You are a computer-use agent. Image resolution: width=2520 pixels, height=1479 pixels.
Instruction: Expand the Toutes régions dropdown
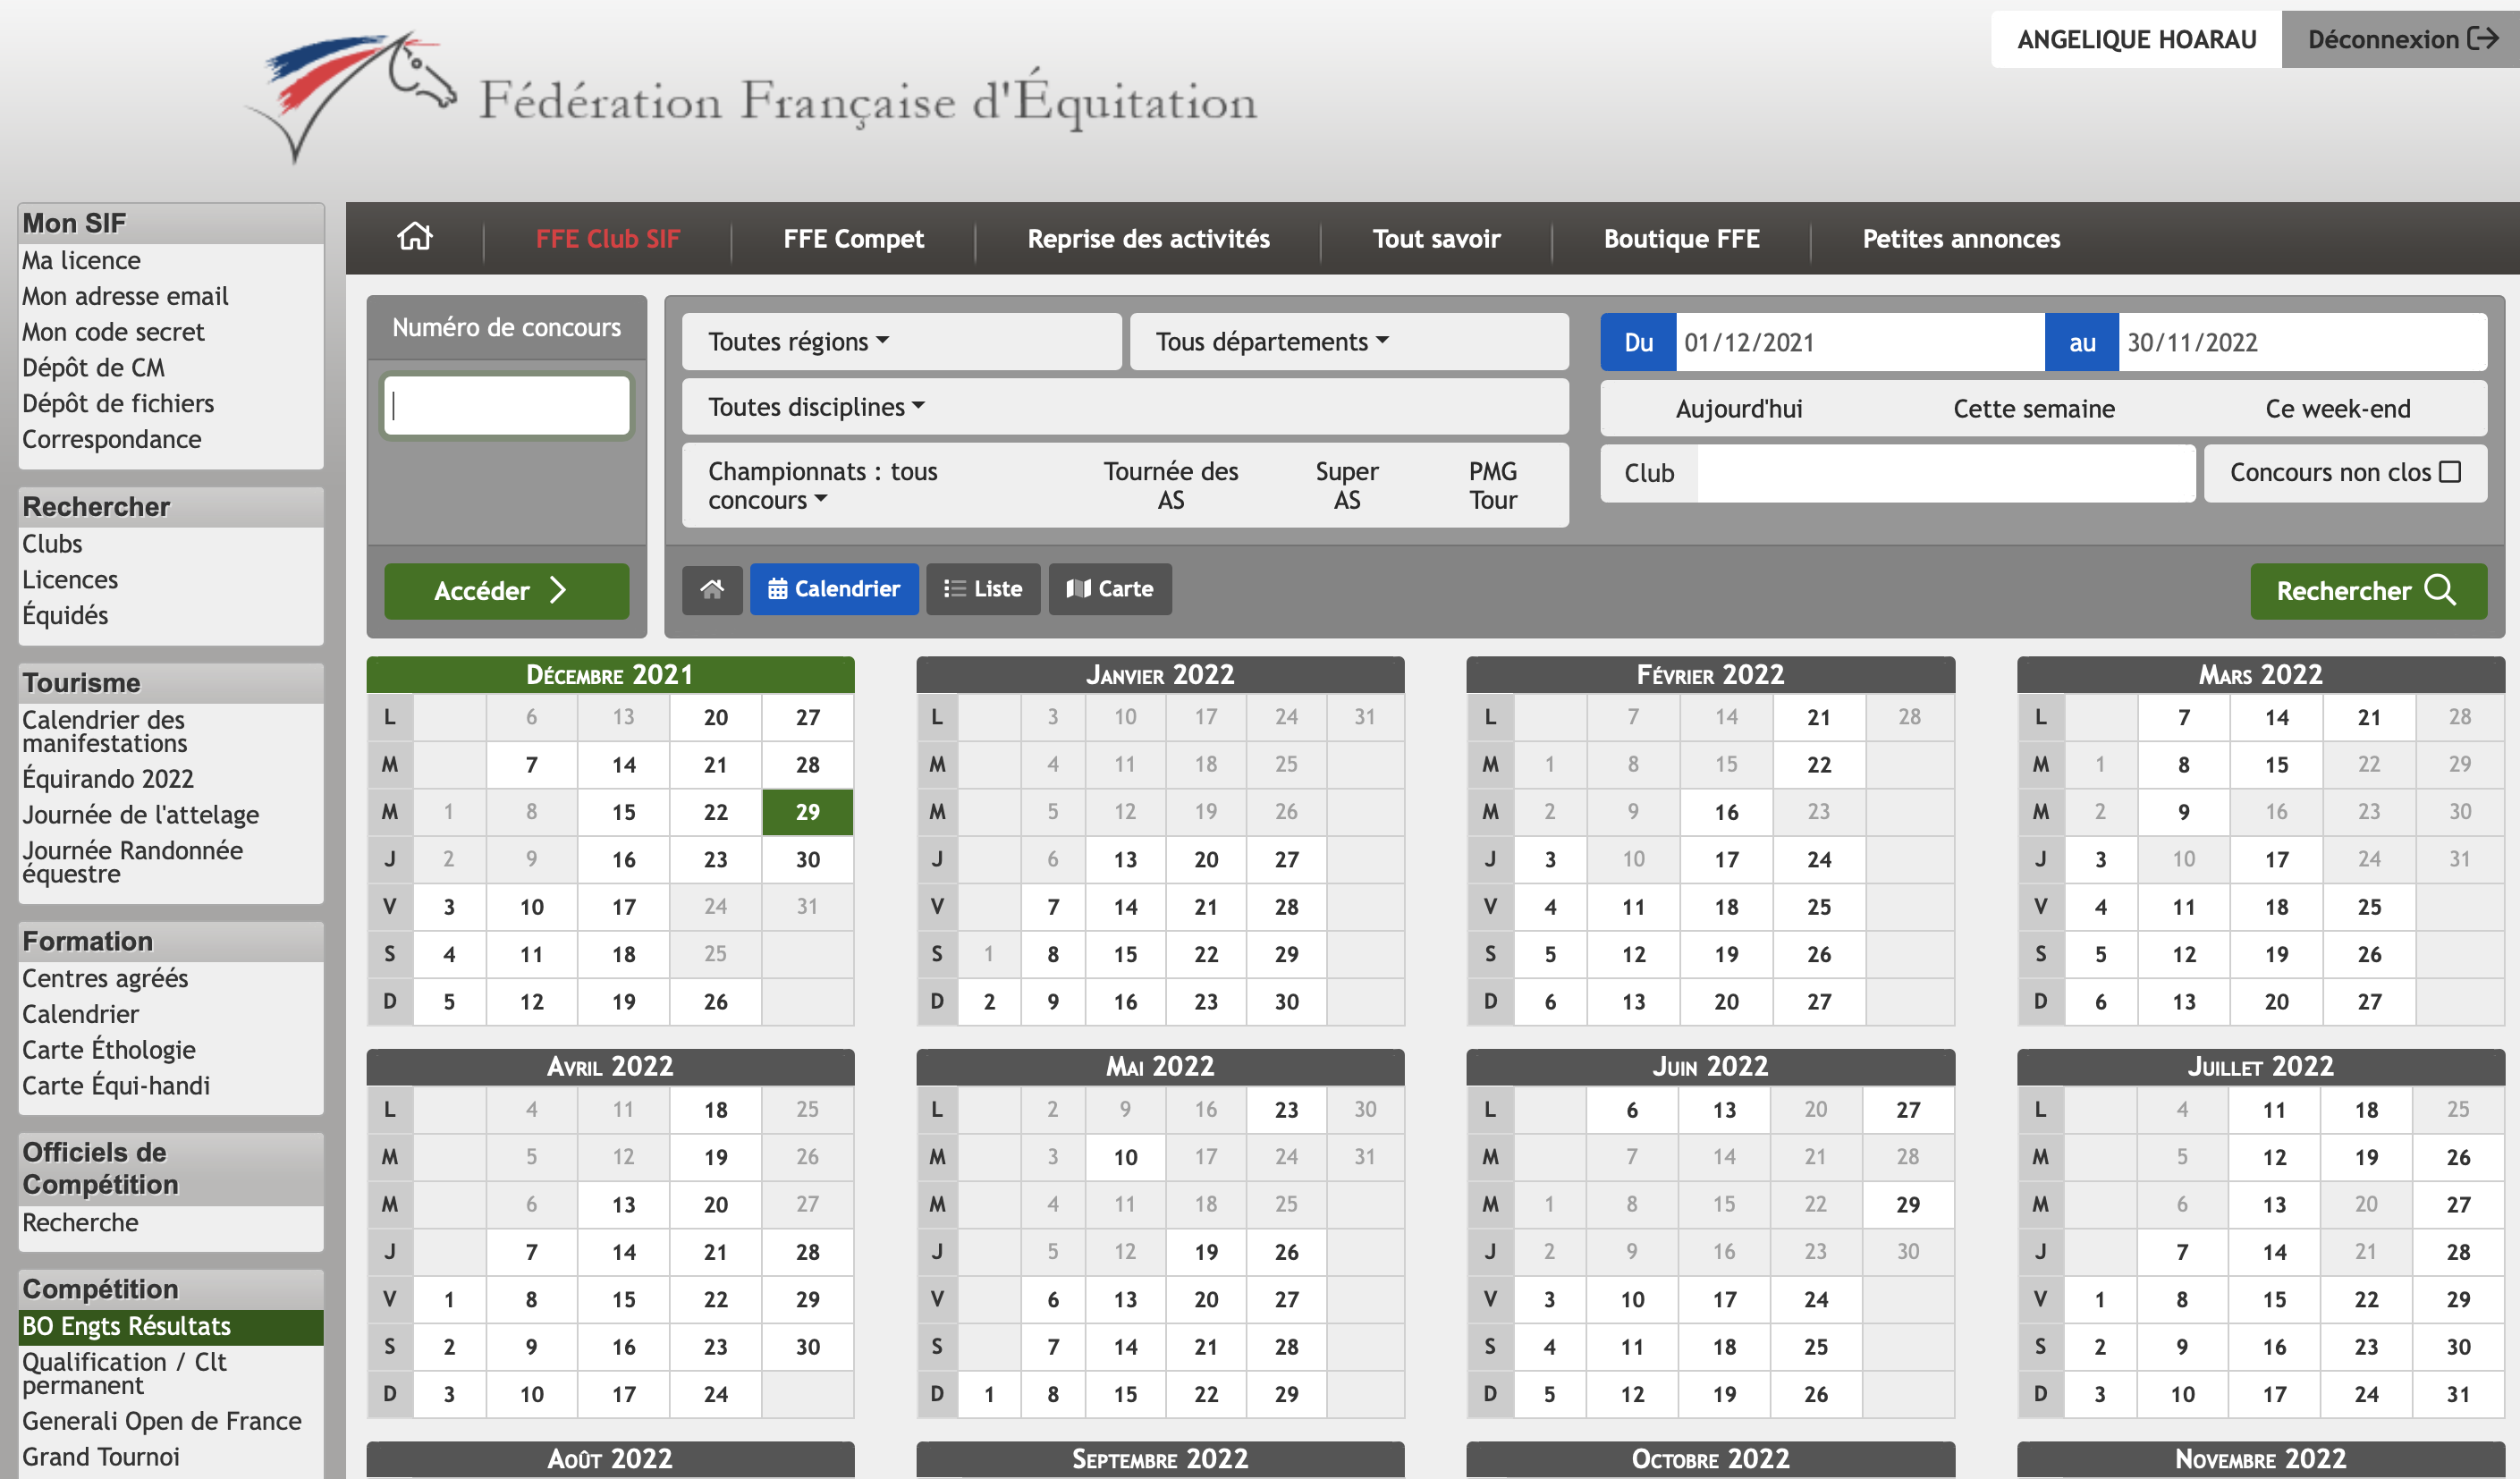click(x=901, y=342)
